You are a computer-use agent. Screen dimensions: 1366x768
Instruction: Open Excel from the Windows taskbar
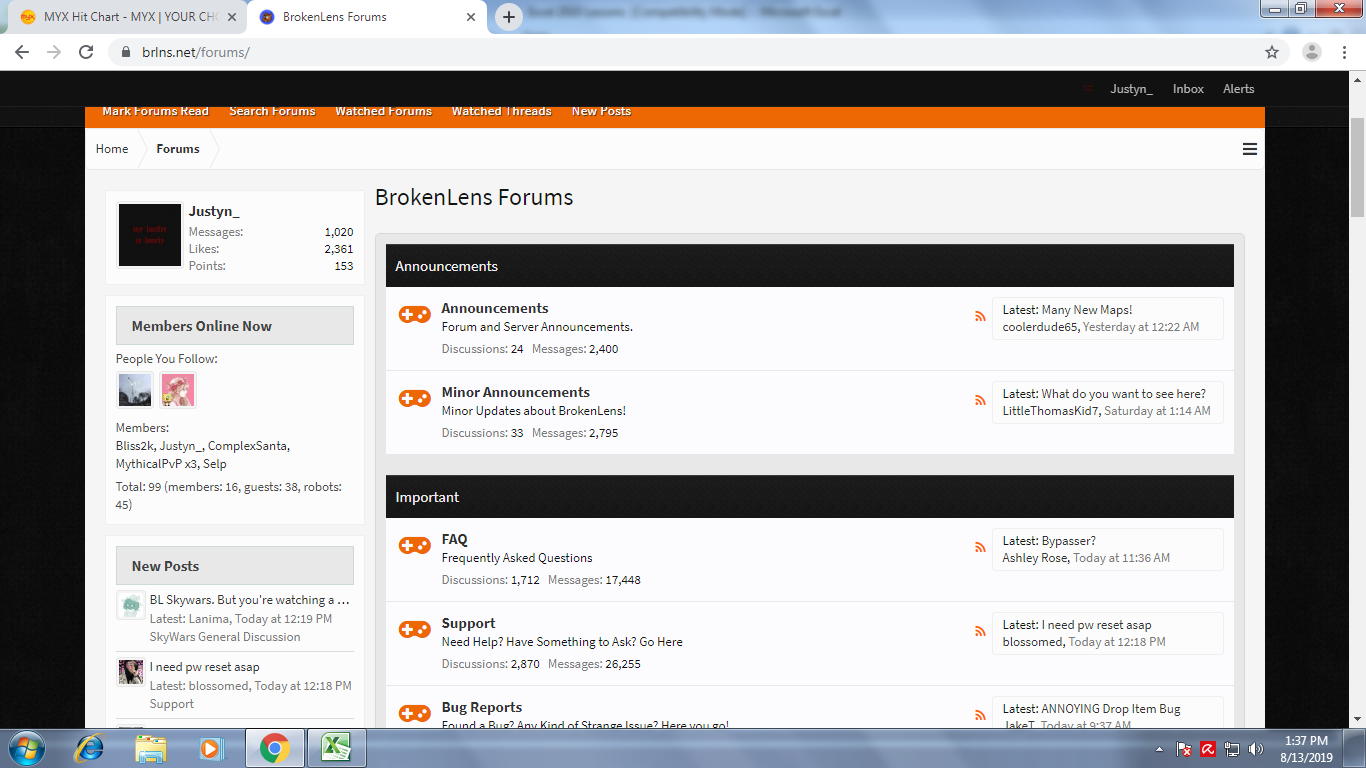click(x=335, y=748)
